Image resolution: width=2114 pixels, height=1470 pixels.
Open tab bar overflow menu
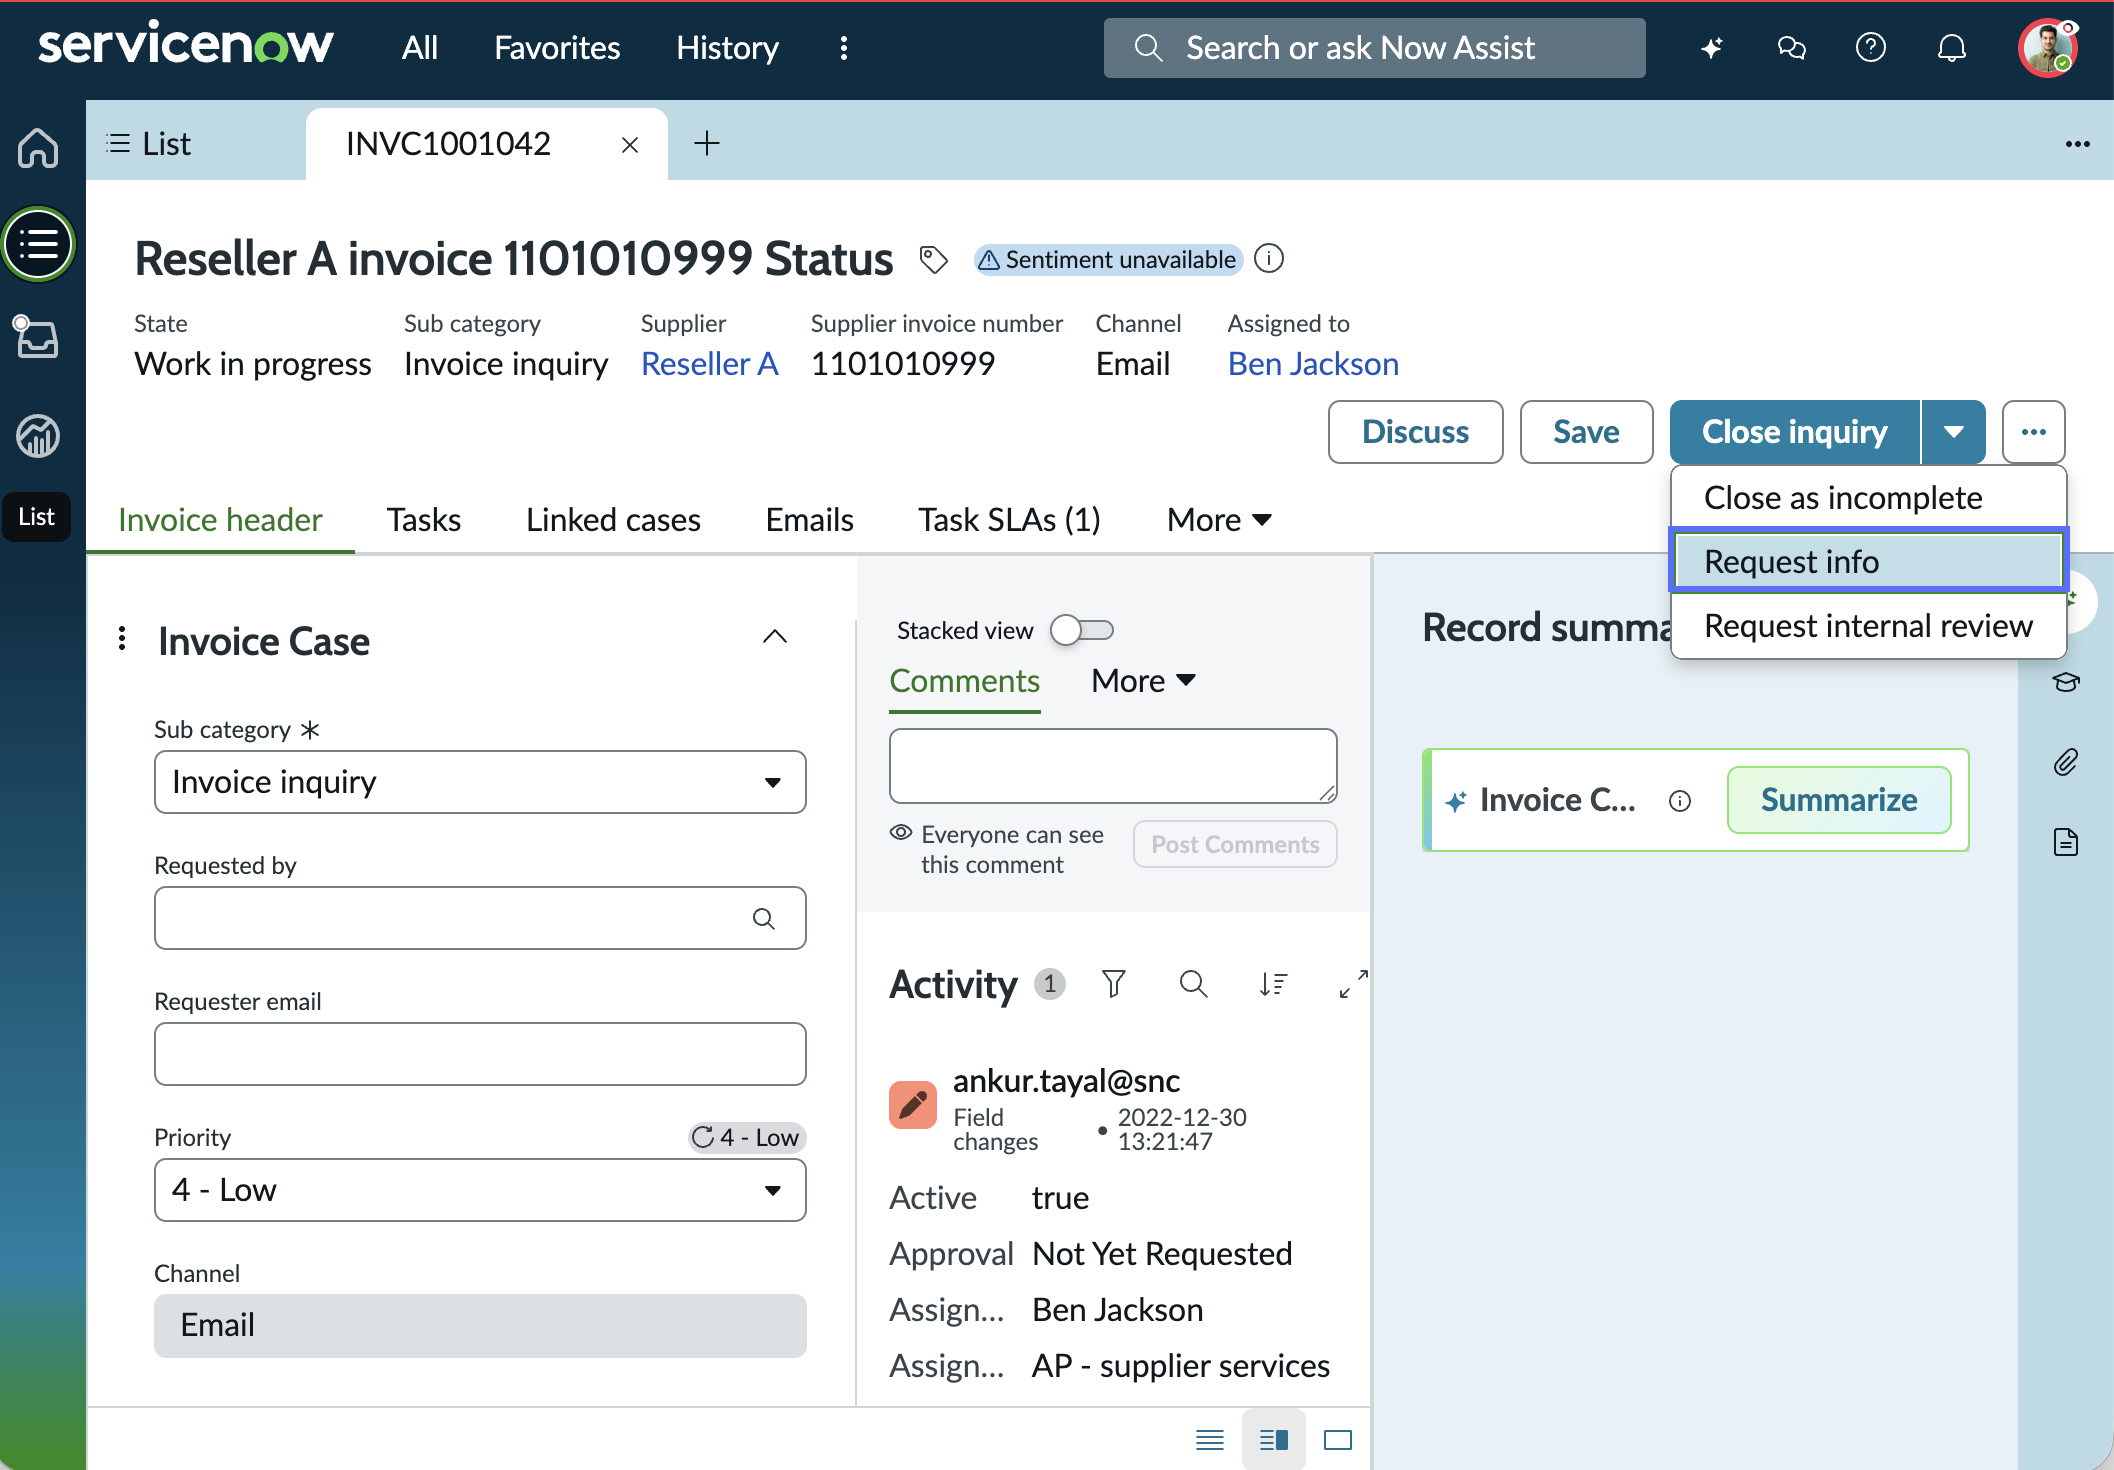click(x=2078, y=144)
